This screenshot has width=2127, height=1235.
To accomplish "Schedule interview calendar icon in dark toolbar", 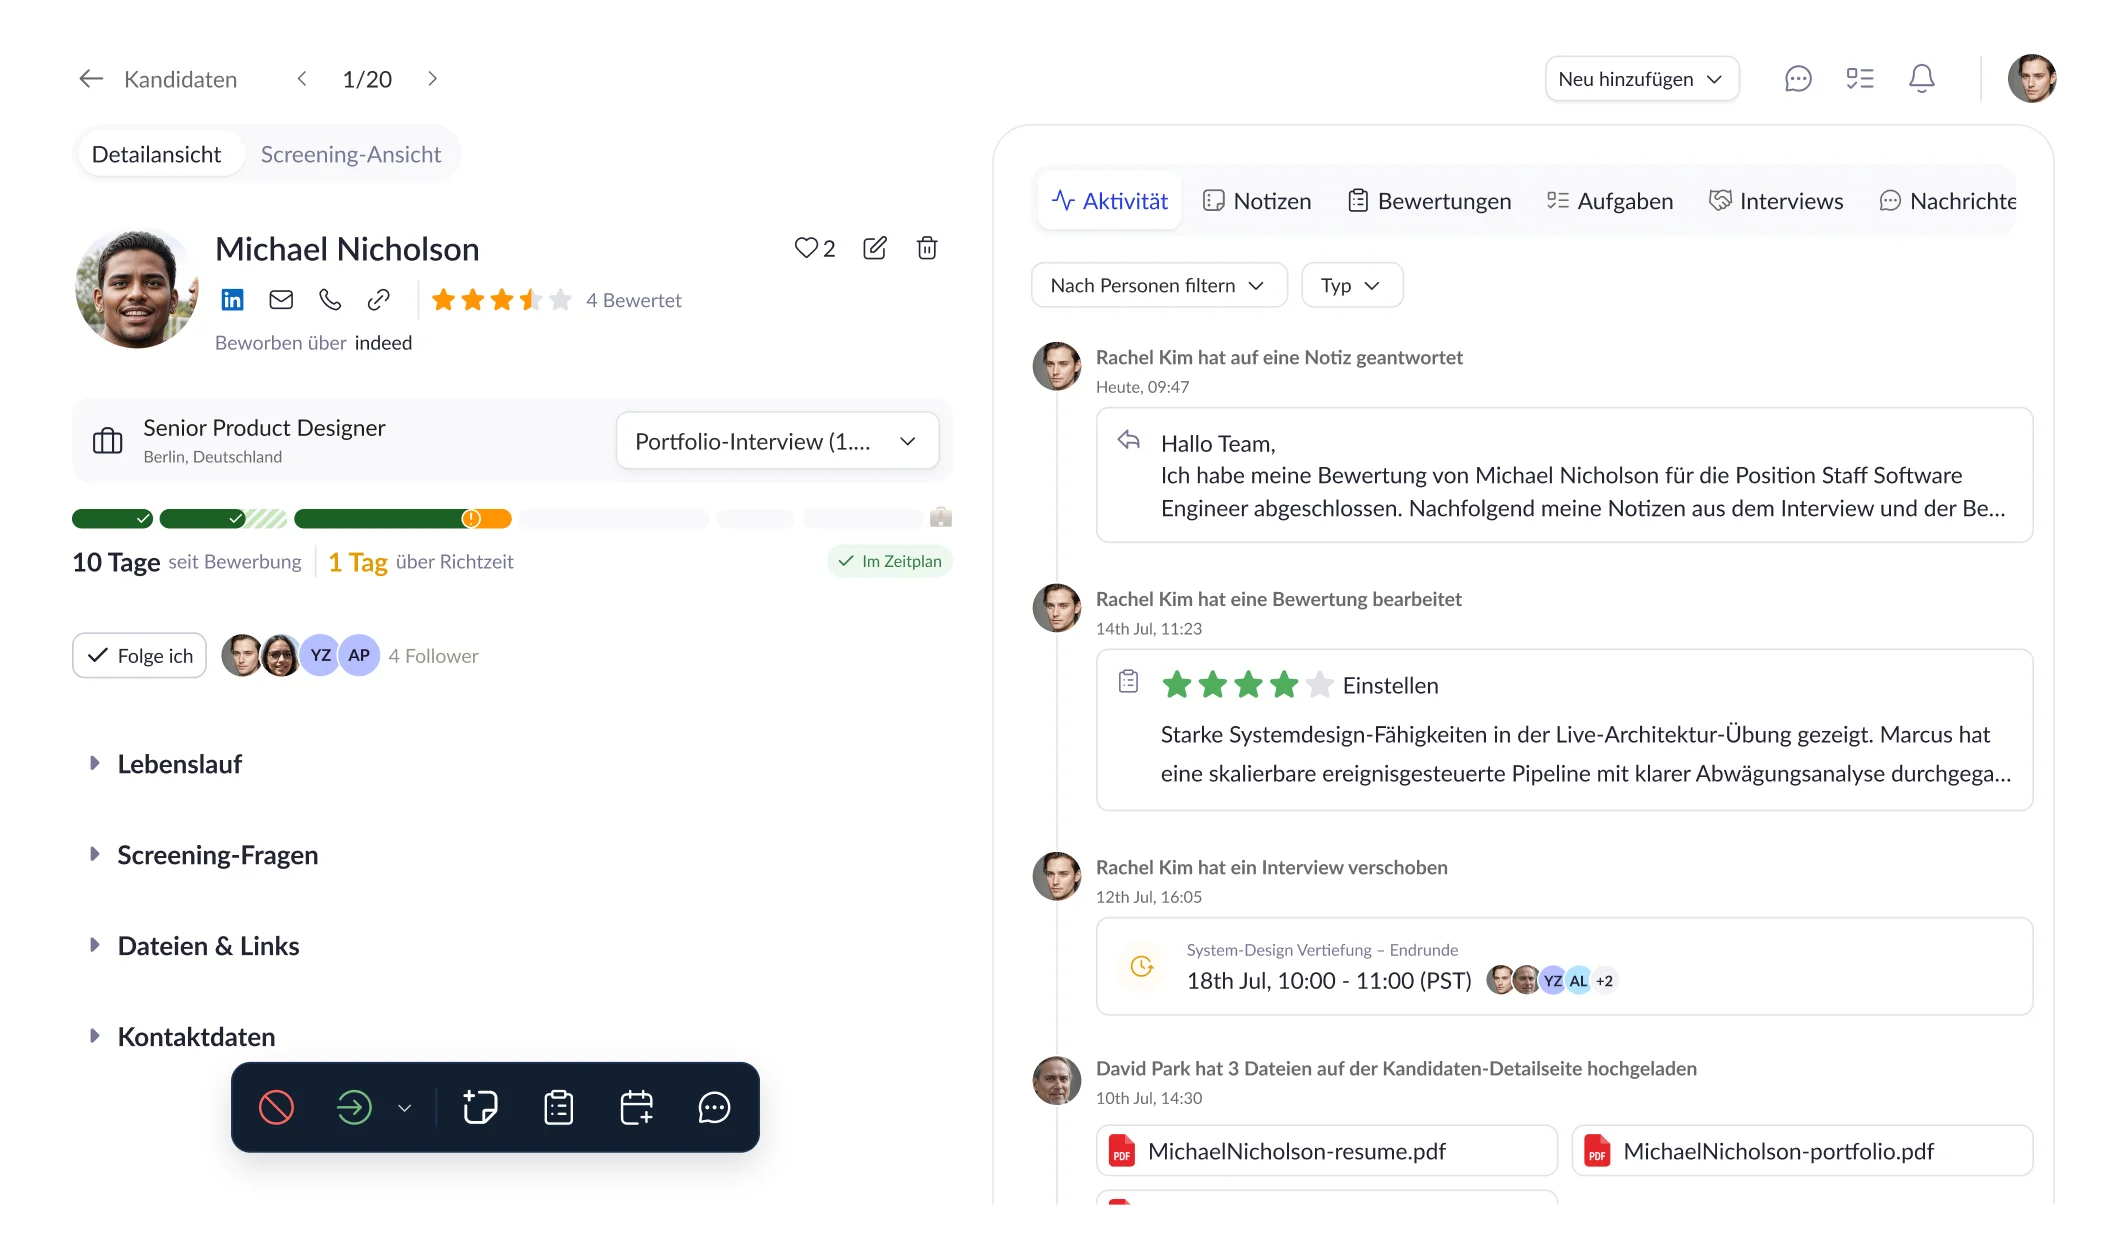I will point(636,1108).
